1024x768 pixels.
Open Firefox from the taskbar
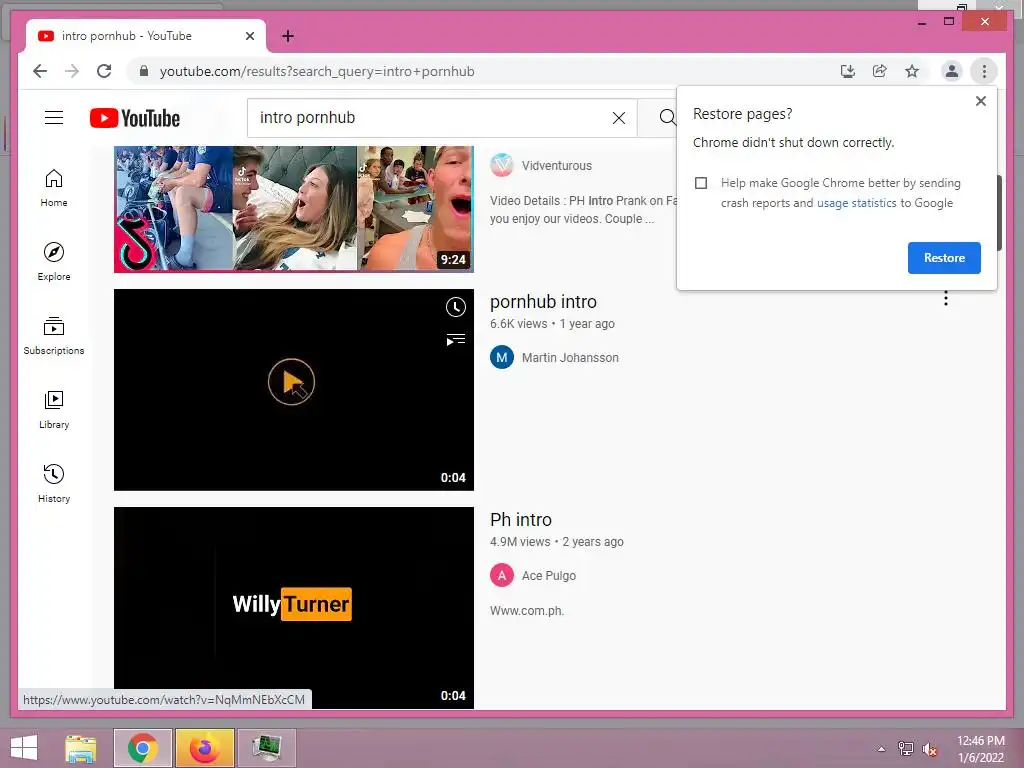(x=205, y=748)
